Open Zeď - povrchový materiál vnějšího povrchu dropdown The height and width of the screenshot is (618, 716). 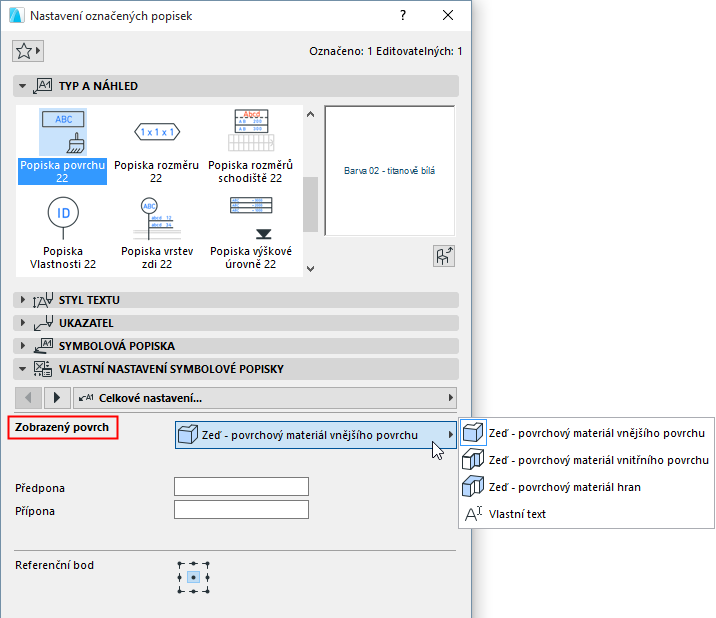point(316,435)
